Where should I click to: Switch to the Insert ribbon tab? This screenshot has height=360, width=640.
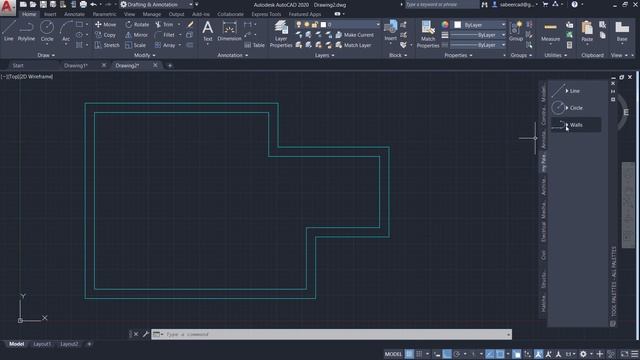click(50, 14)
